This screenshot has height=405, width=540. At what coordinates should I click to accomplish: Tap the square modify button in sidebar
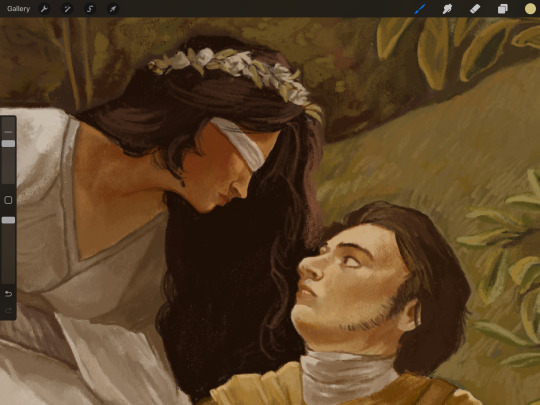8,200
